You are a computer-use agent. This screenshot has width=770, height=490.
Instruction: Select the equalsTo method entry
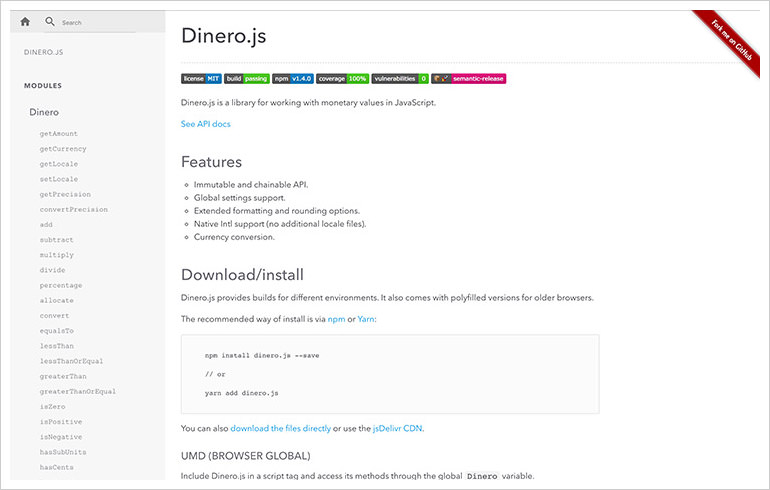click(56, 331)
